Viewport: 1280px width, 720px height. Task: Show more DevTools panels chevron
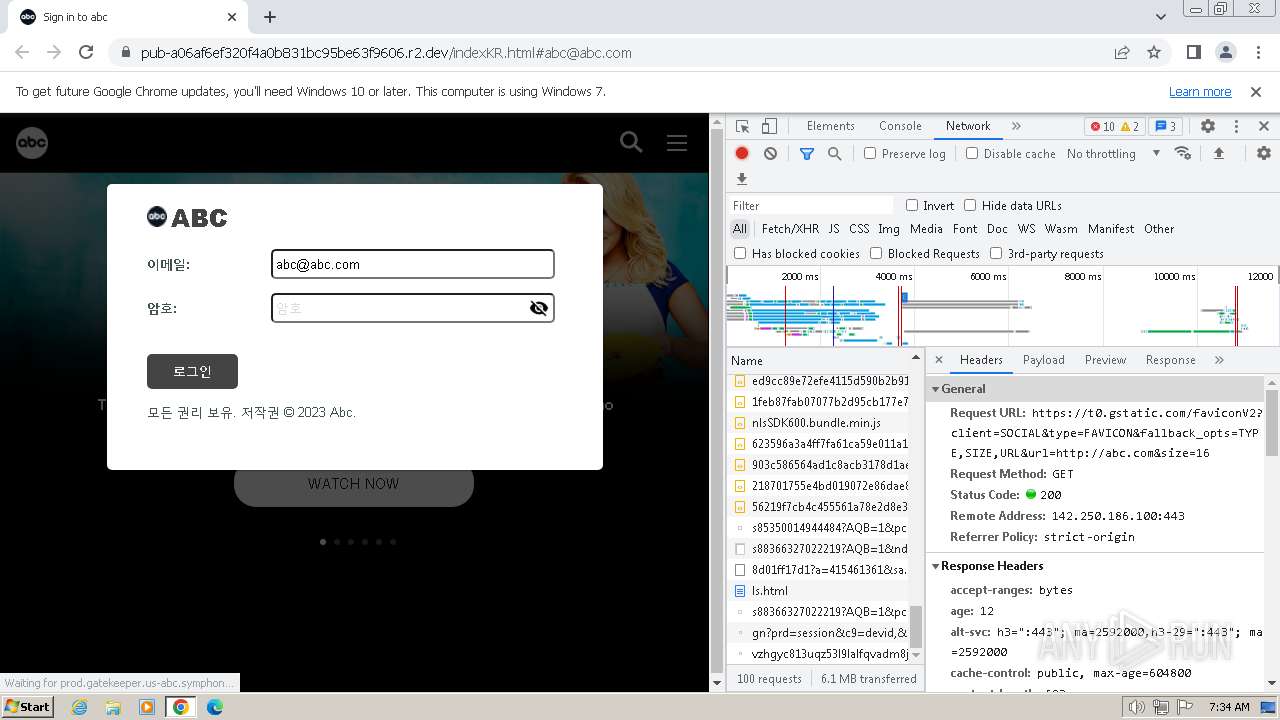[x=1016, y=126]
